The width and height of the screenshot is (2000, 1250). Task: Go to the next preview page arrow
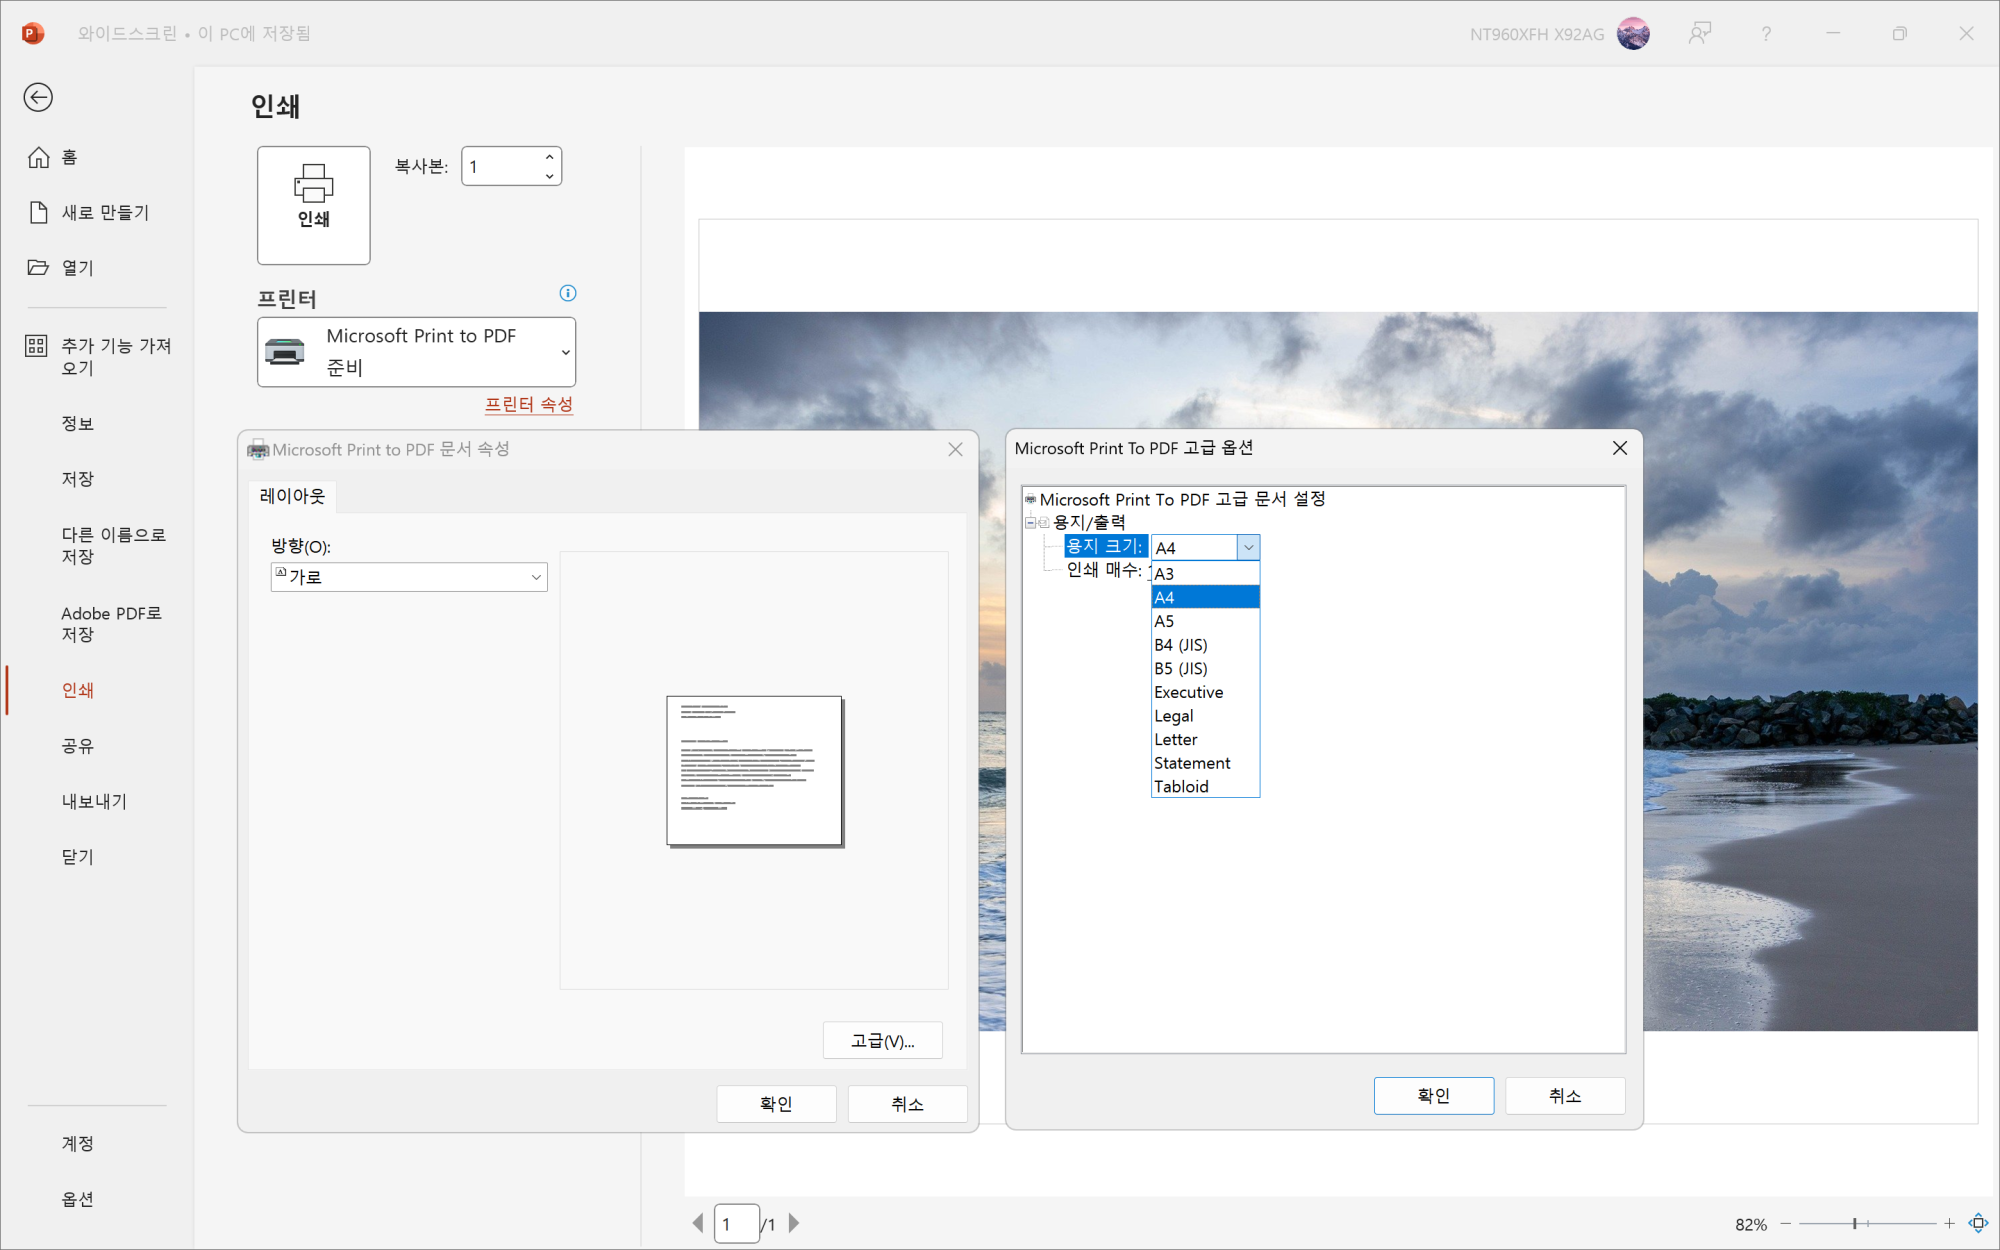[794, 1223]
